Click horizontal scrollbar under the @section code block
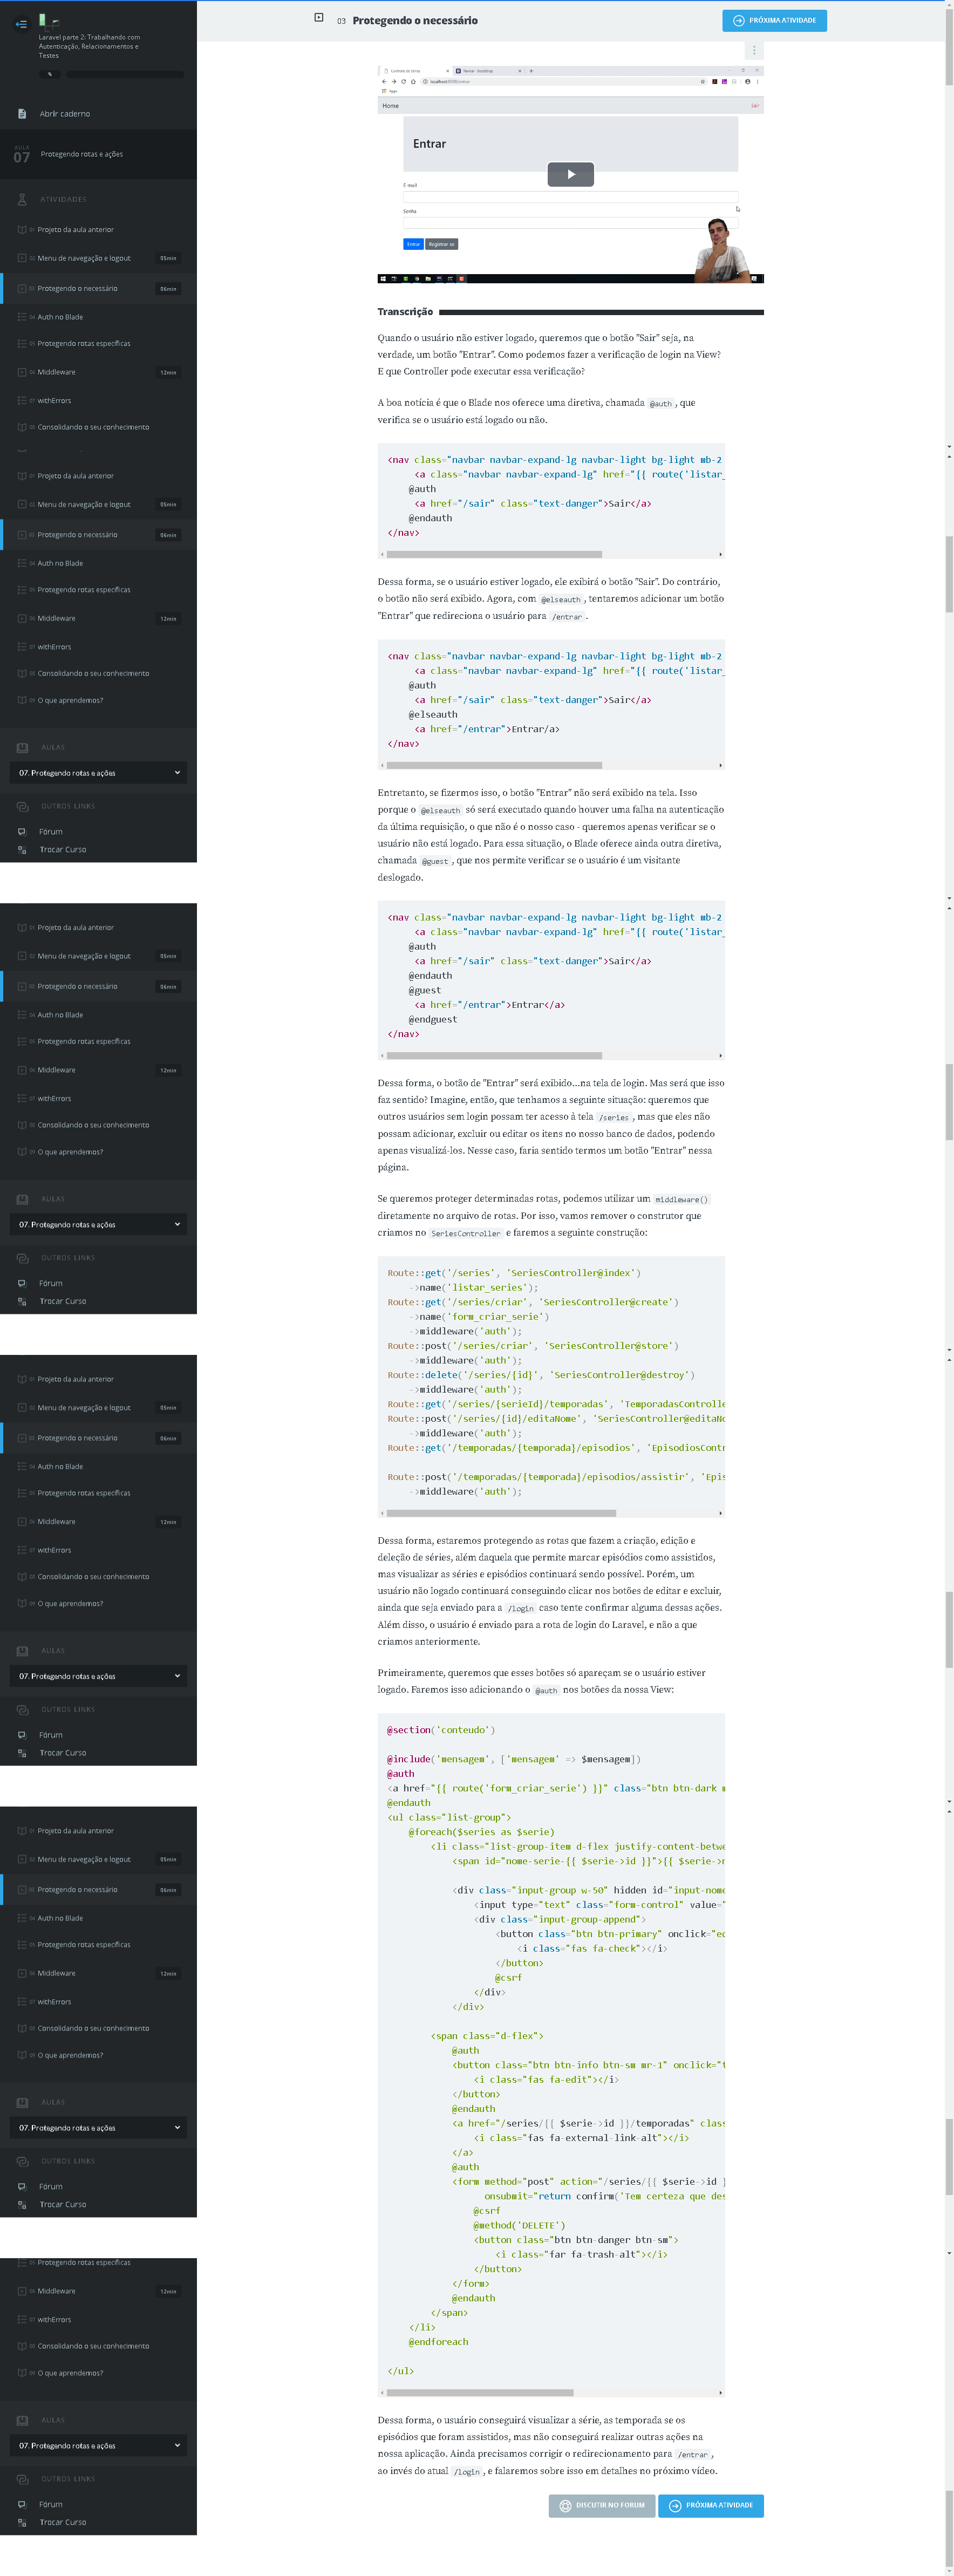954x2576 pixels. [480, 2393]
